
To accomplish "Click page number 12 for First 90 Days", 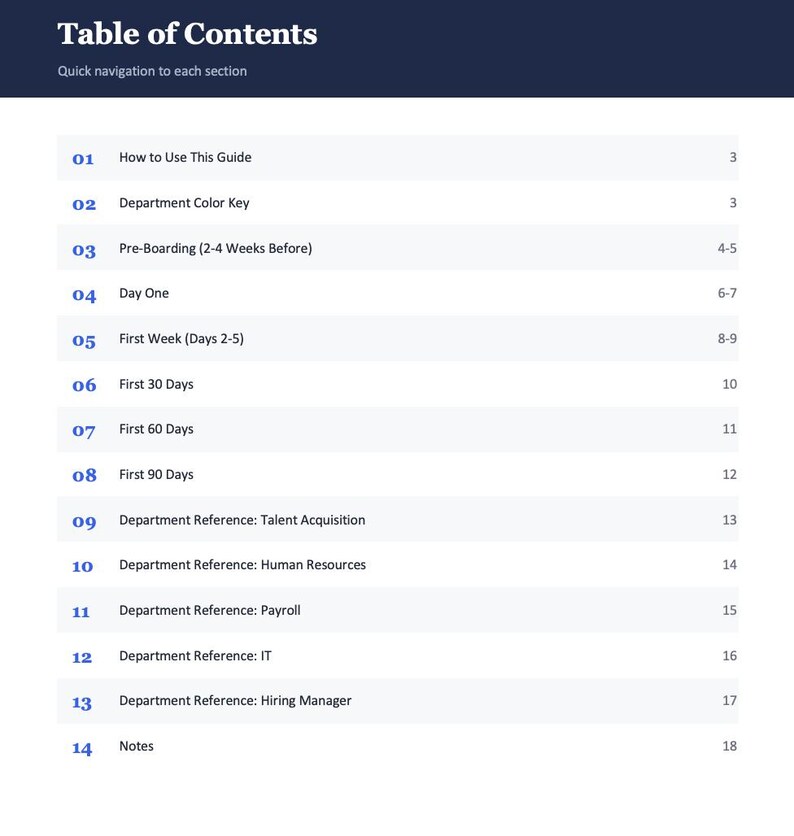I will click(729, 475).
